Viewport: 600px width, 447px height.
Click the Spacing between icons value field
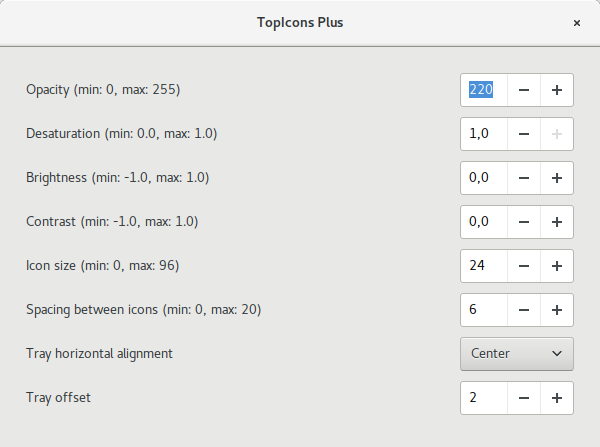[x=484, y=310]
